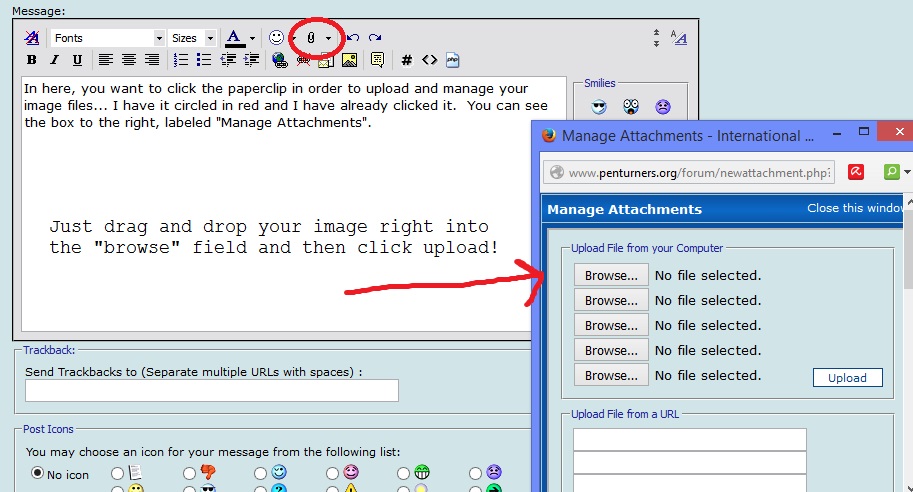Switch to the Manage Attachments browser tab

(680, 135)
